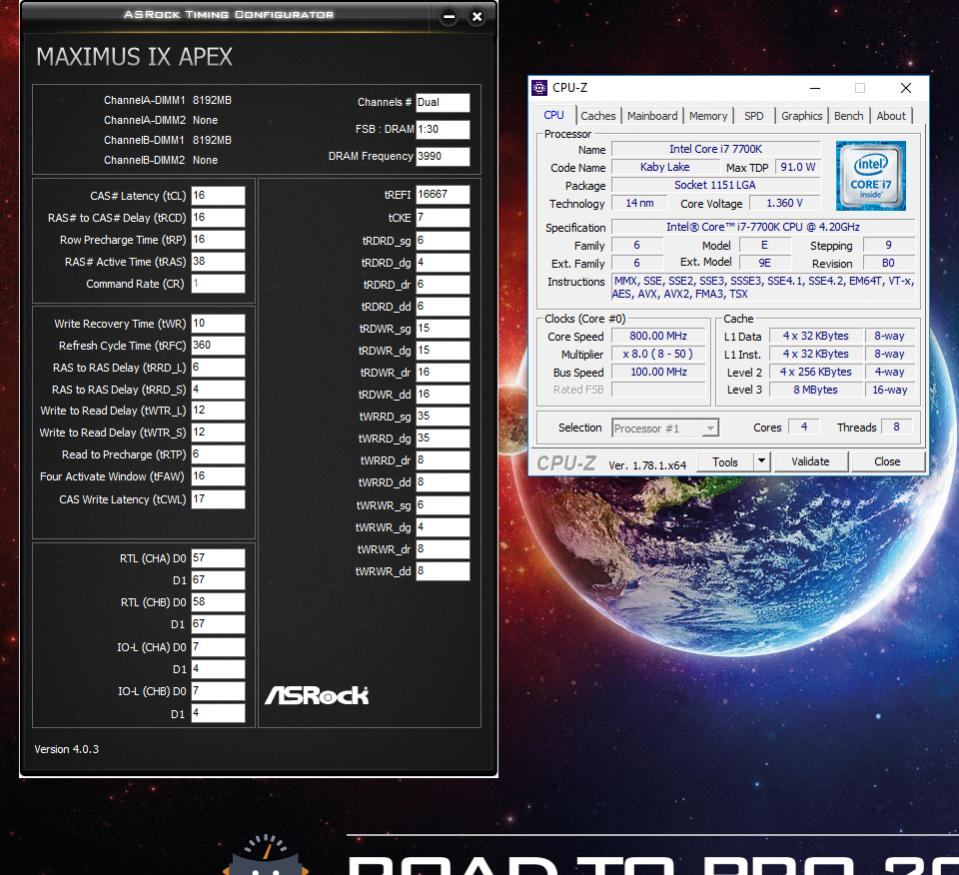Click the Four Activate Window (tFAW) field
The image size is (959, 875).
click(218, 476)
